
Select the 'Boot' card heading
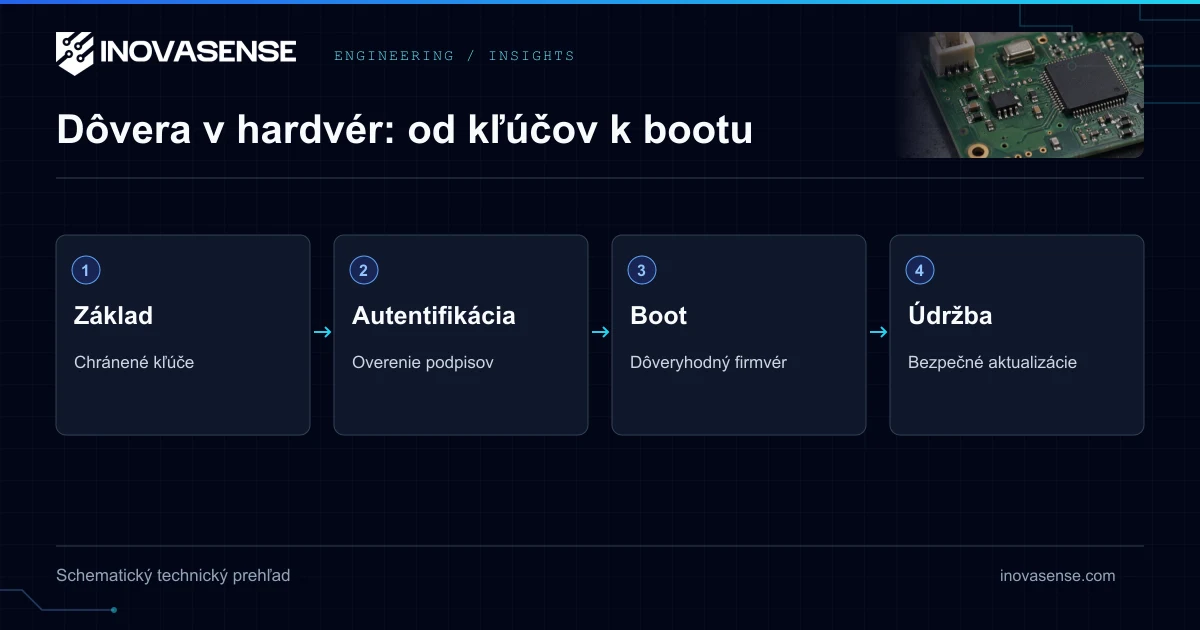pos(659,316)
